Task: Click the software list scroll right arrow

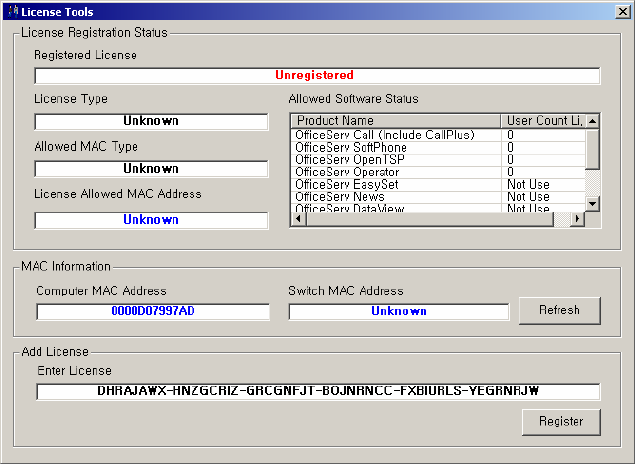Action: tap(577, 219)
